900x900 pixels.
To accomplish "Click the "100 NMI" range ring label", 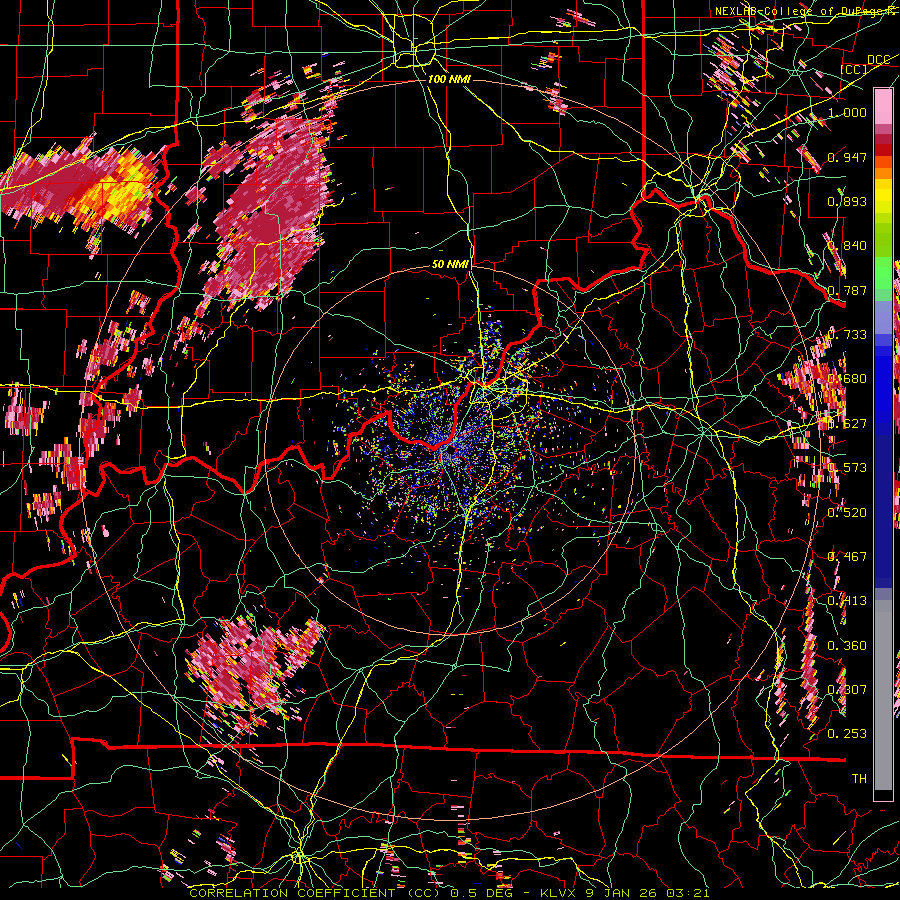I will 449,79.
